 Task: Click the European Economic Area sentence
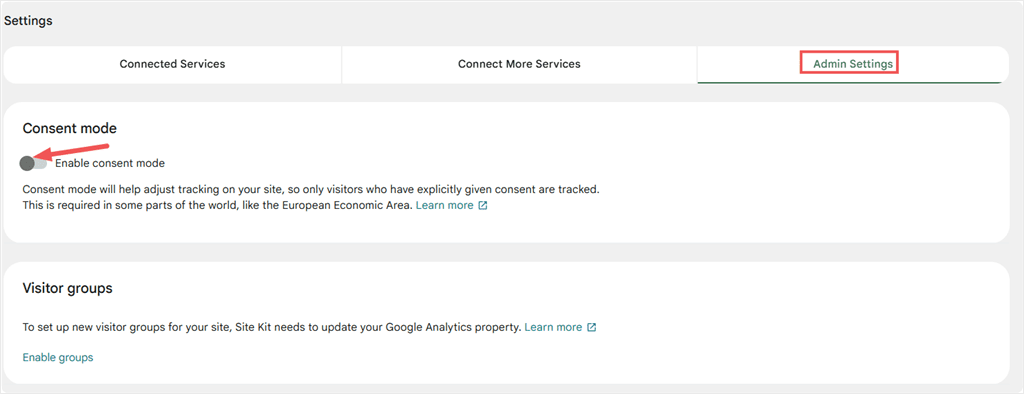pyautogui.click(x=217, y=205)
